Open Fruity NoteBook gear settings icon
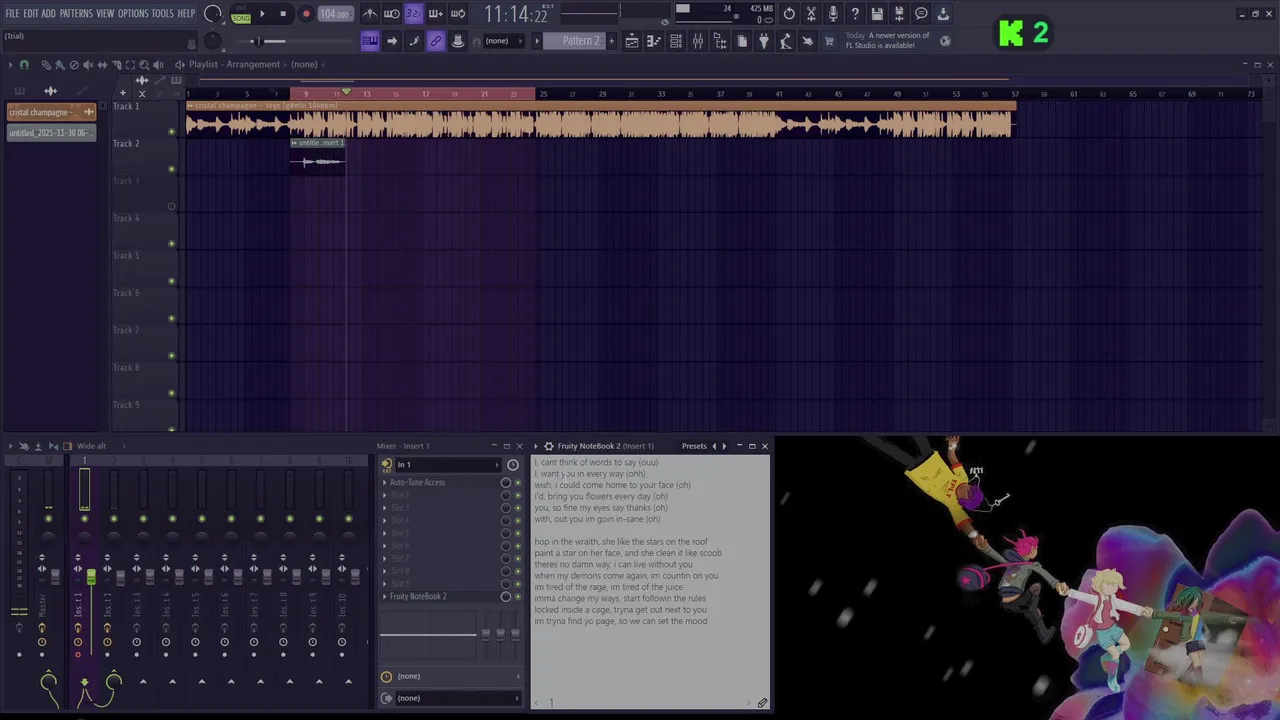Viewport: 1280px width, 720px height. [549, 446]
